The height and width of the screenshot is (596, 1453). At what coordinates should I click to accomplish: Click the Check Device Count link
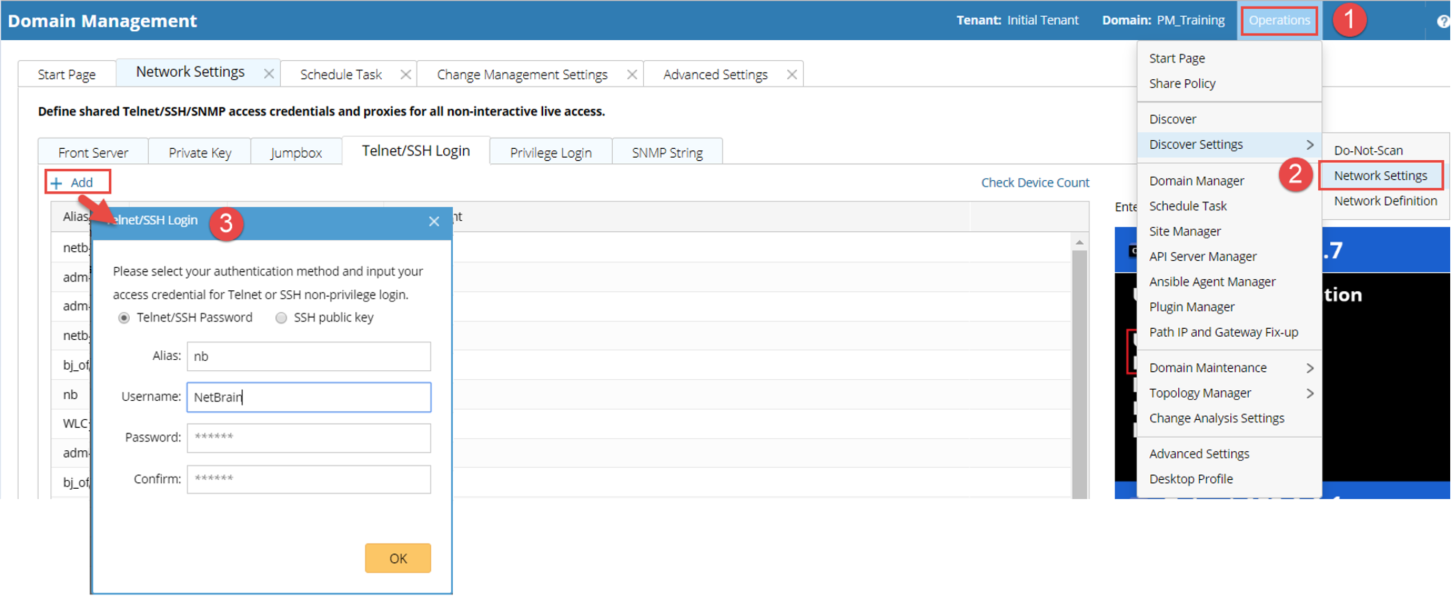point(1035,183)
